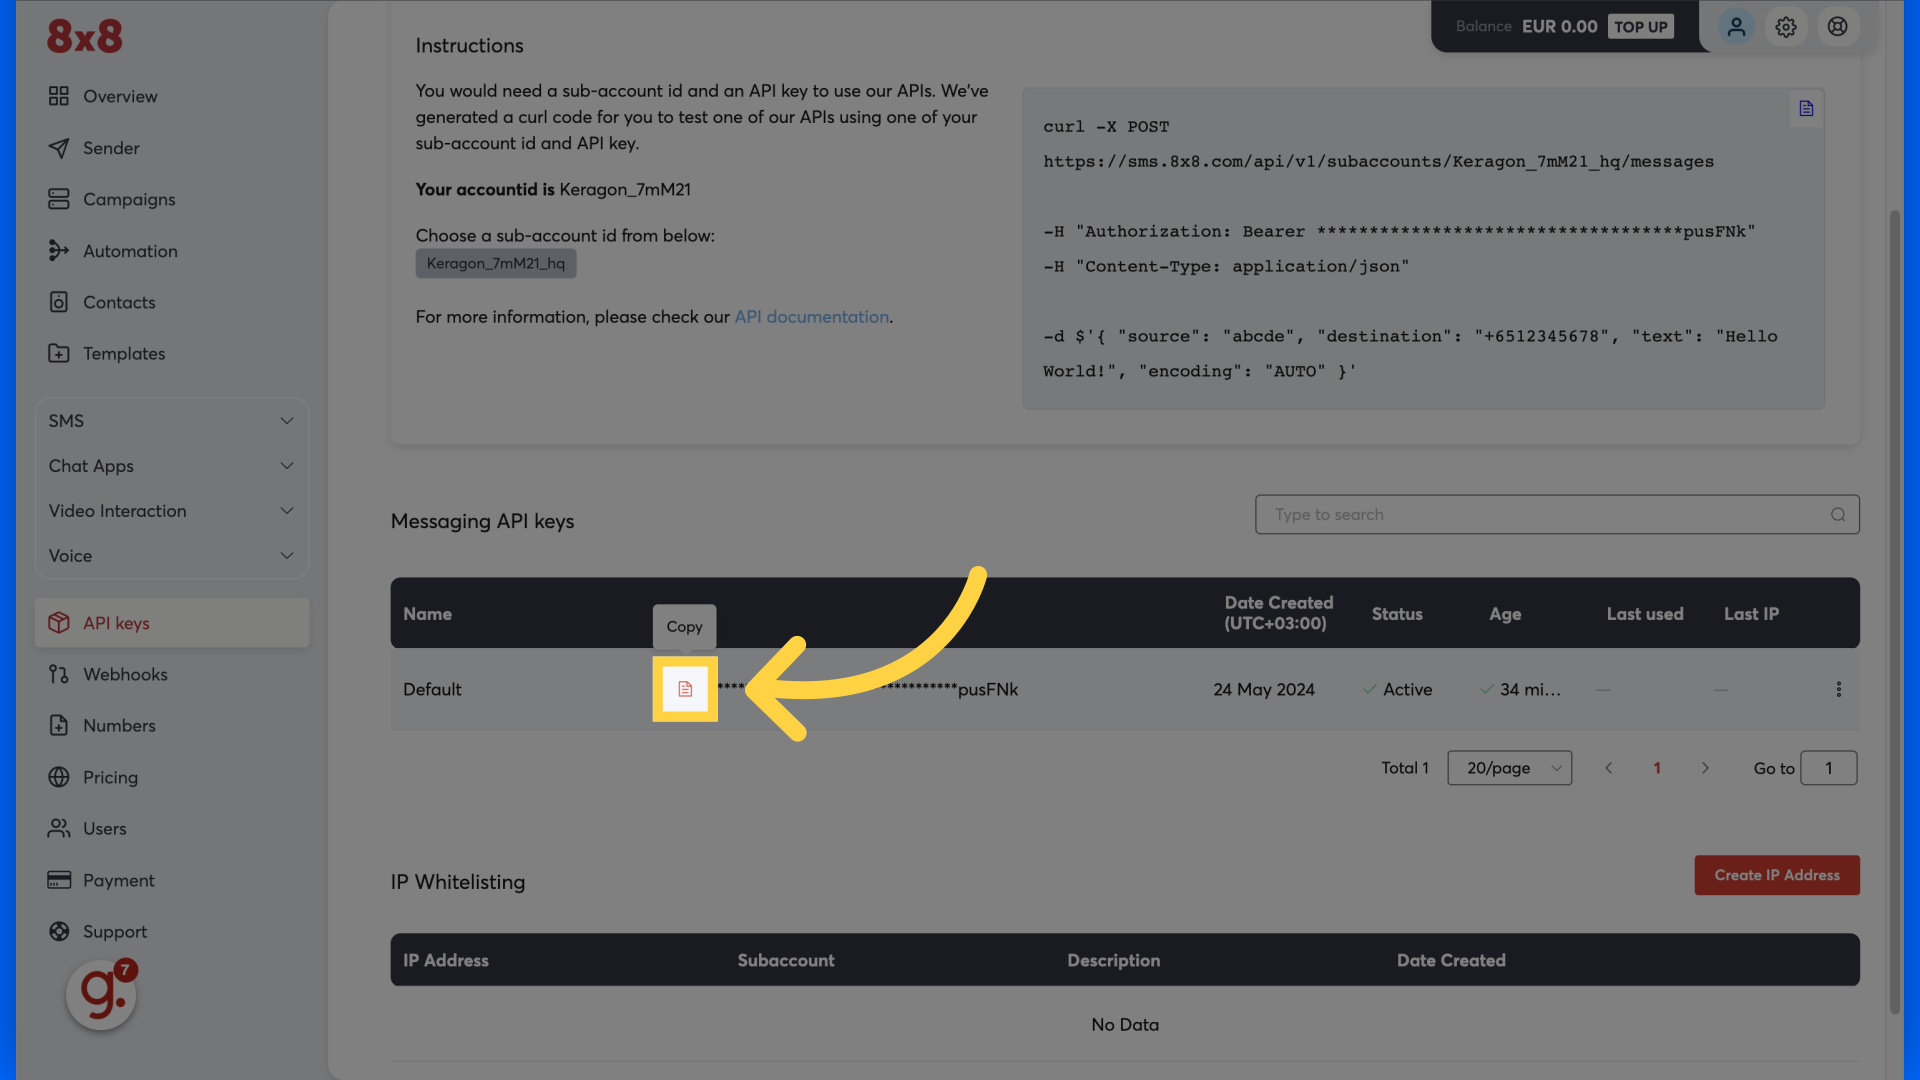Open Sender paper-plane icon
Screen dimensions: 1920x1080
coord(59,148)
